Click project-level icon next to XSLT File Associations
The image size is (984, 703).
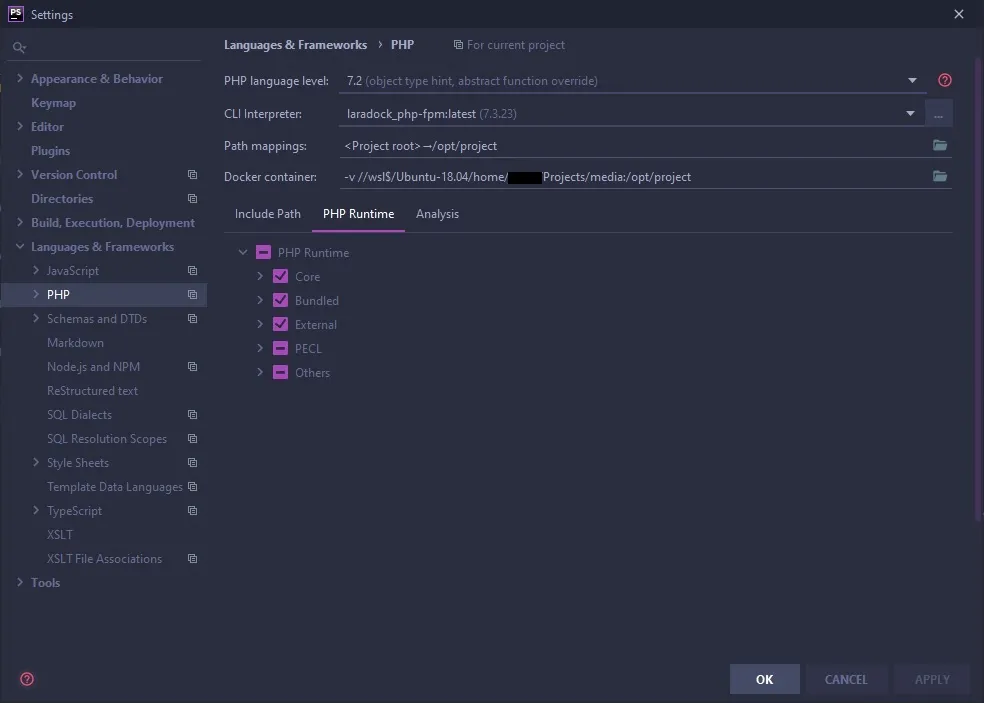click(193, 559)
